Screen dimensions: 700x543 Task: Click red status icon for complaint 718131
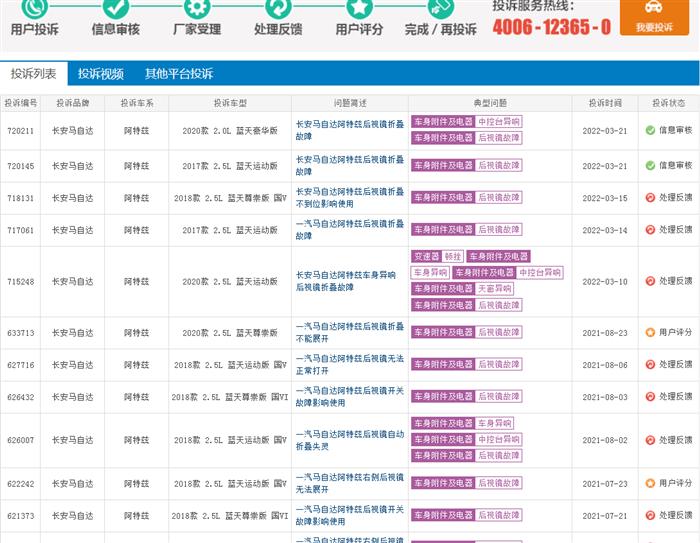[x=650, y=197]
